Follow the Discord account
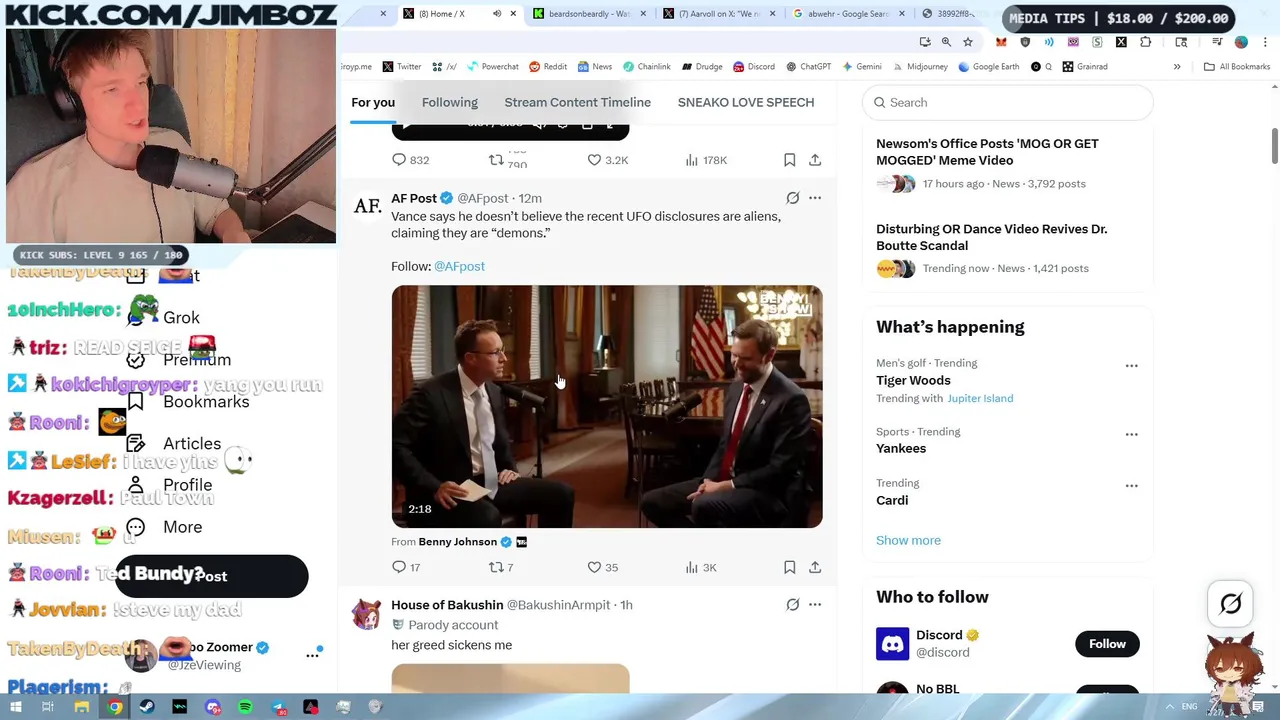This screenshot has height=720, width=1280. [x=1107, y=644]
